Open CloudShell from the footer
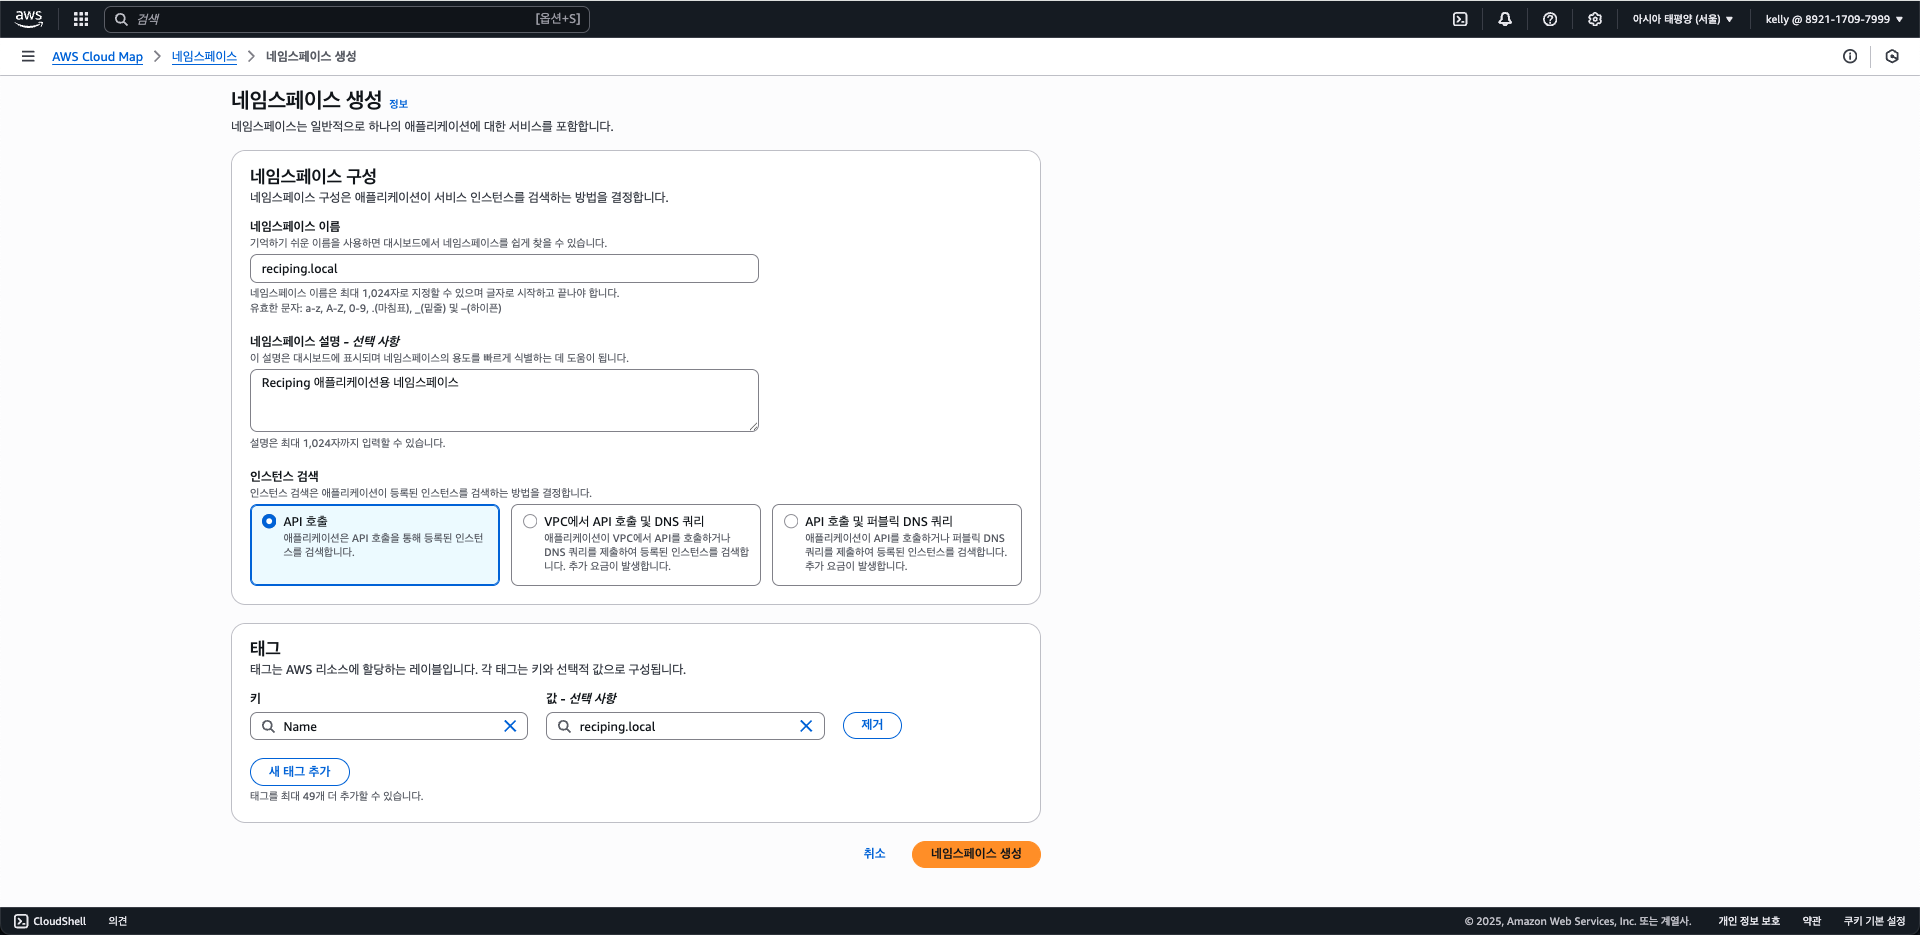1920x935 pixels. [x=50, y=921]
